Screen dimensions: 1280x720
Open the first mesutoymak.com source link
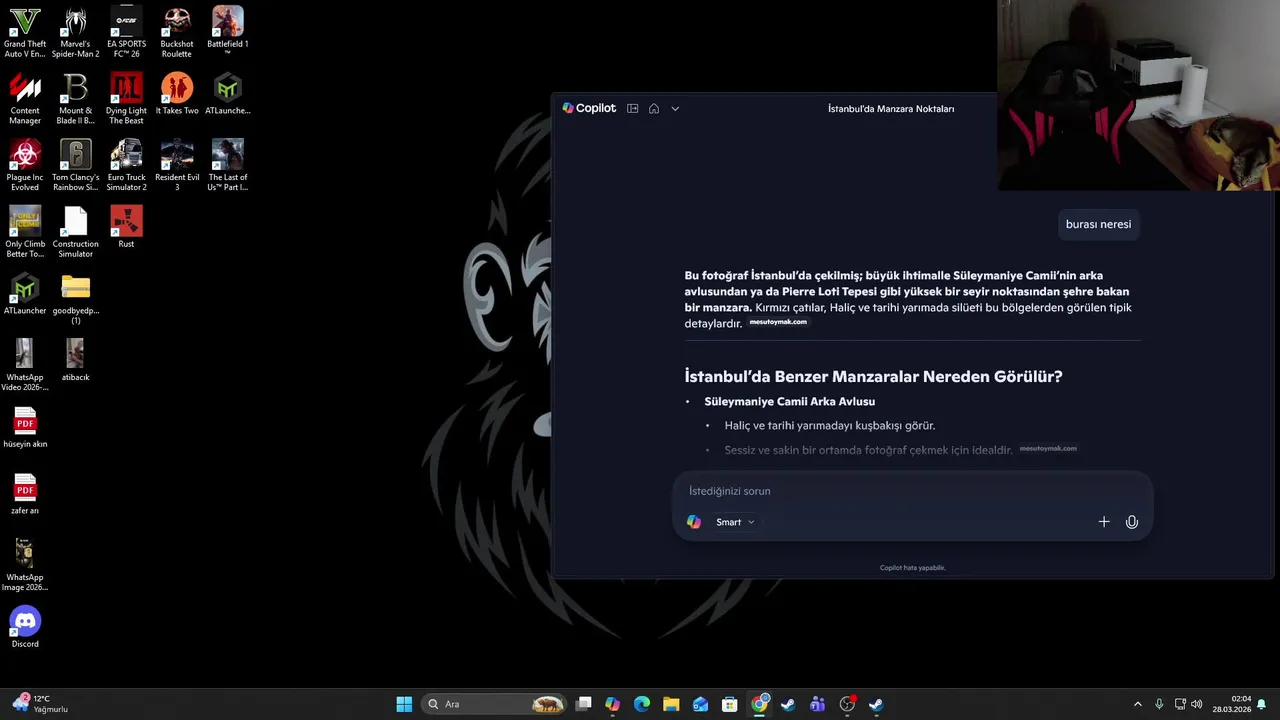click(x=778, y=322)
